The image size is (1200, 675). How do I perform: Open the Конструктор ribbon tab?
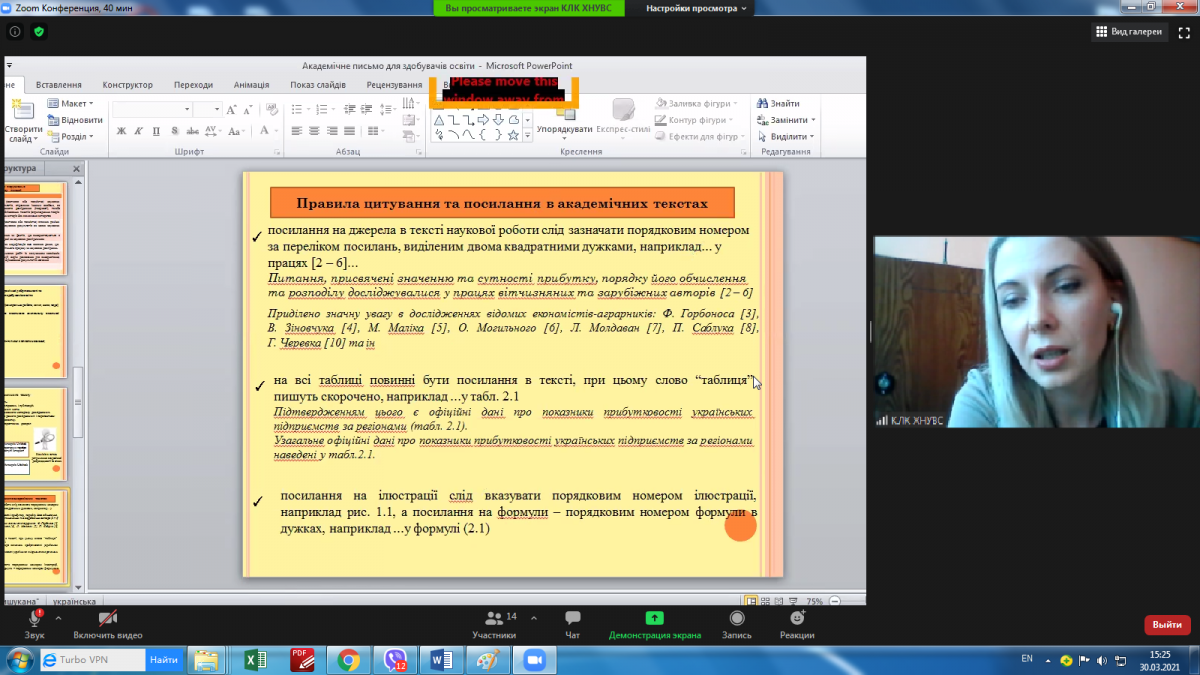click(x=127, y=85)
